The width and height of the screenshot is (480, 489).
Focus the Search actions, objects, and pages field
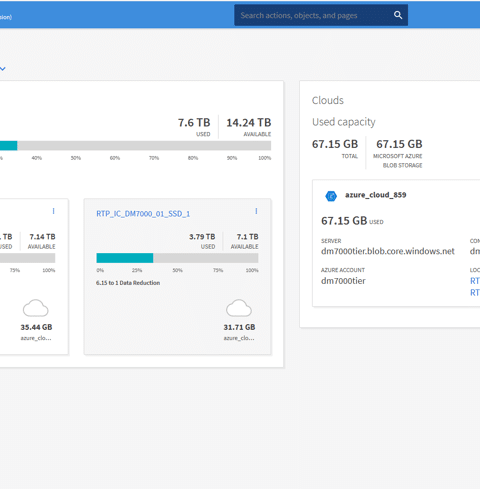tap(321, 15)
